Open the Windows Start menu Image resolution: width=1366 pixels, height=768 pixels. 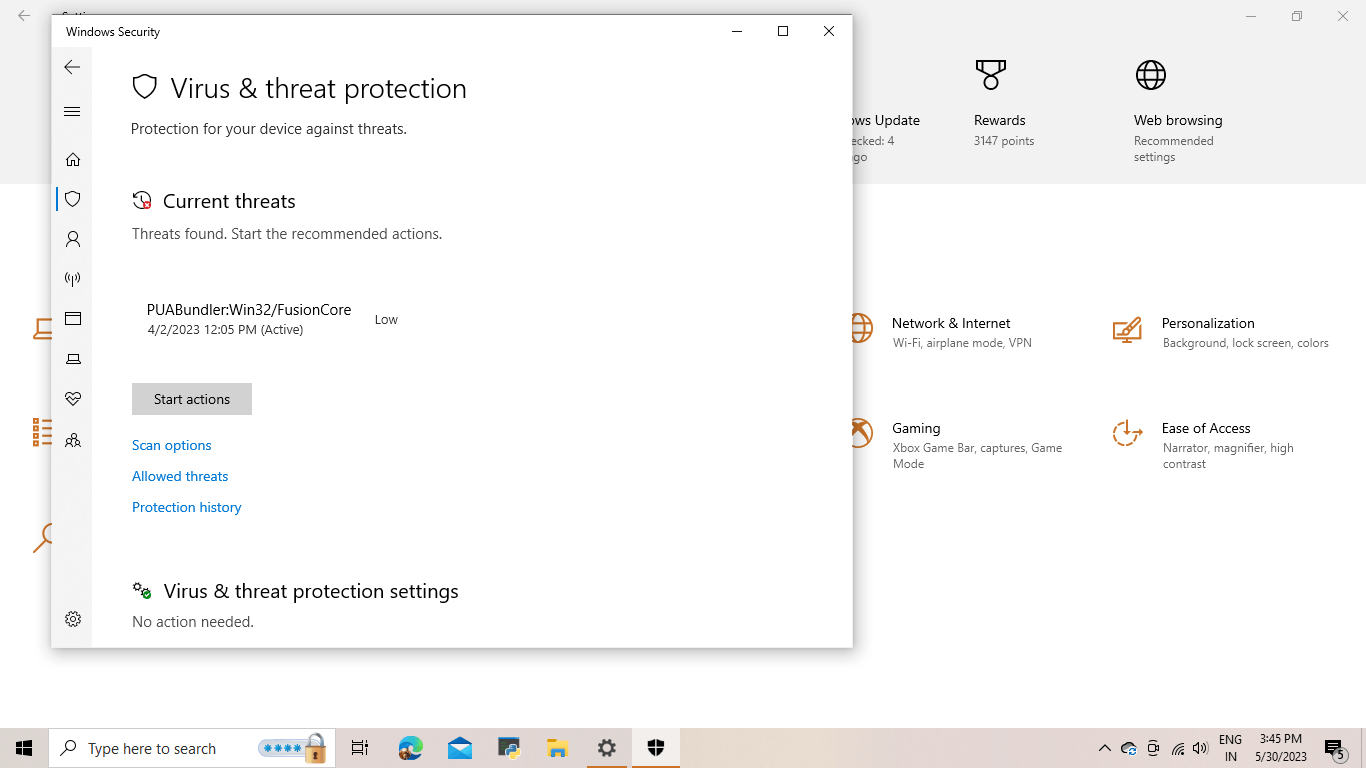24,748
